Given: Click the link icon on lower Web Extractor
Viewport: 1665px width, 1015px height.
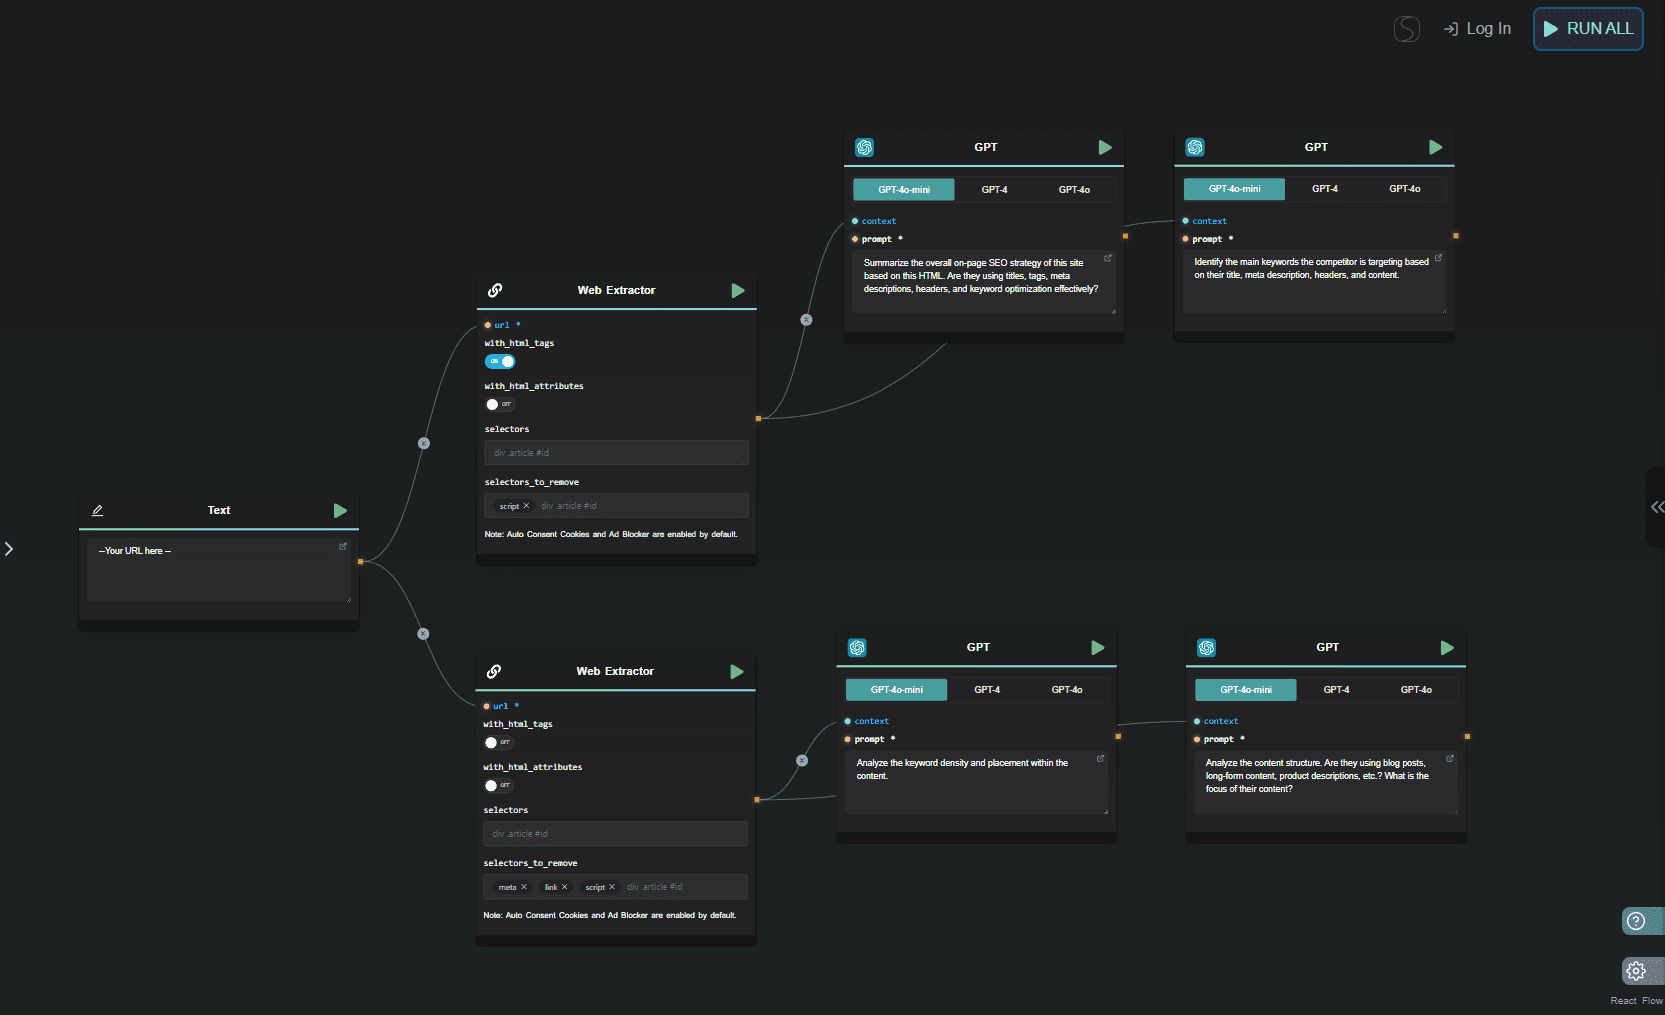Looking at the screenshot, I should [x=494, y=671].
